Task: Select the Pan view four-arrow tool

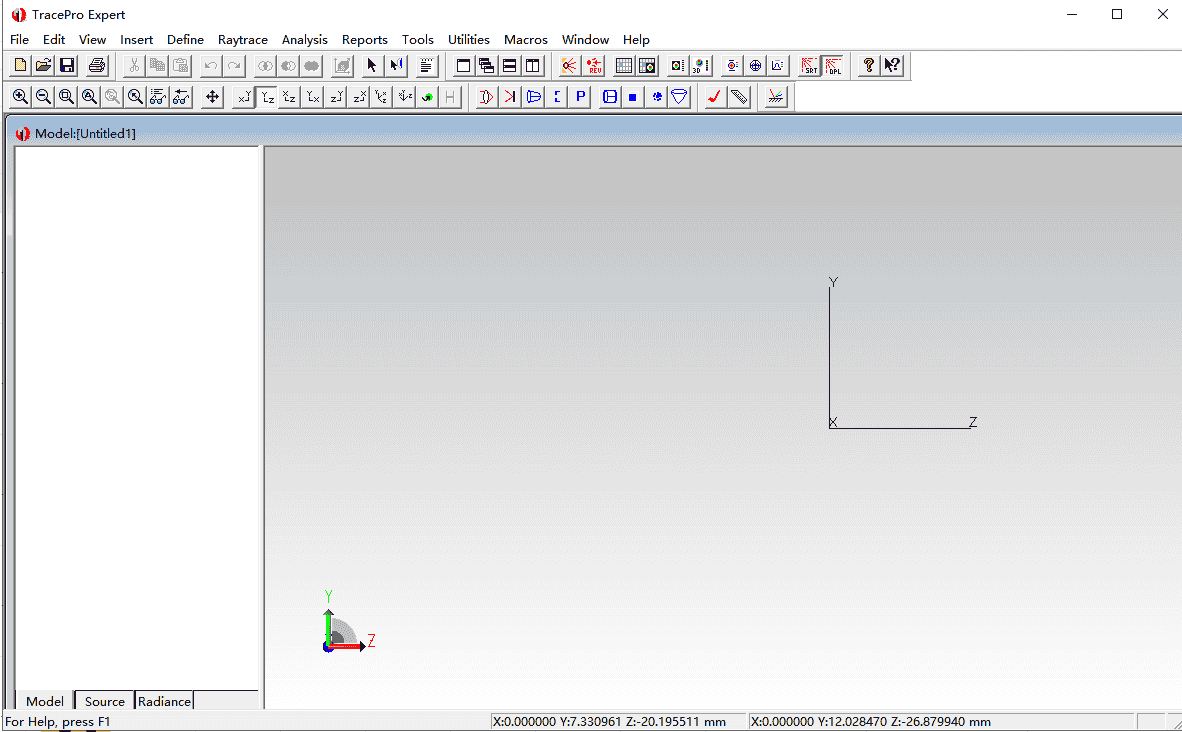Action: point(212,97)
